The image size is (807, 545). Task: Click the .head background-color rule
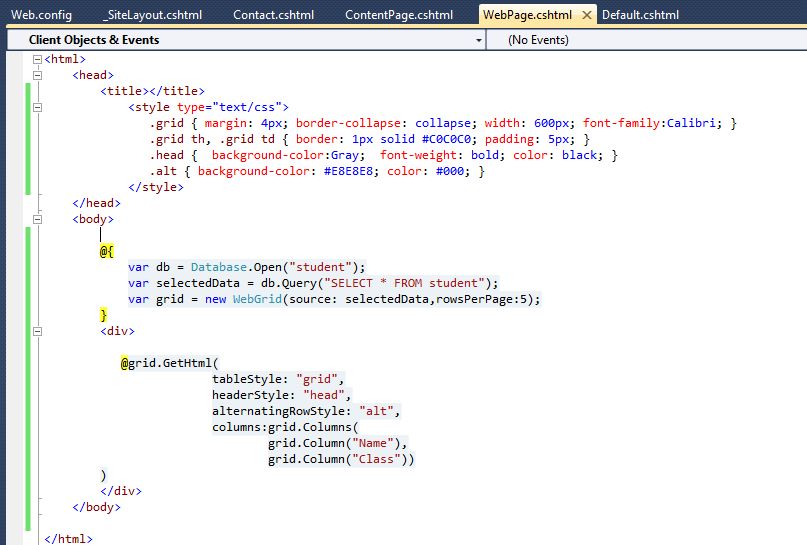(x=383, y=155)
